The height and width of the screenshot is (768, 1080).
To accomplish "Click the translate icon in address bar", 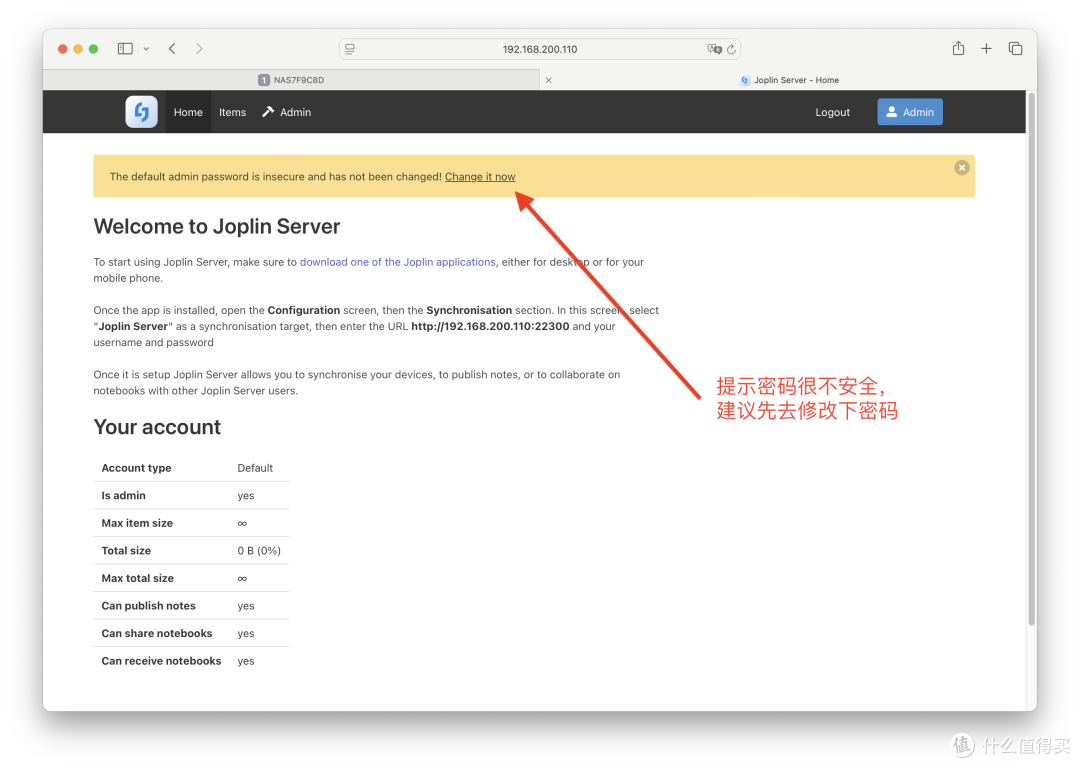I will click(x=714, y=49).
